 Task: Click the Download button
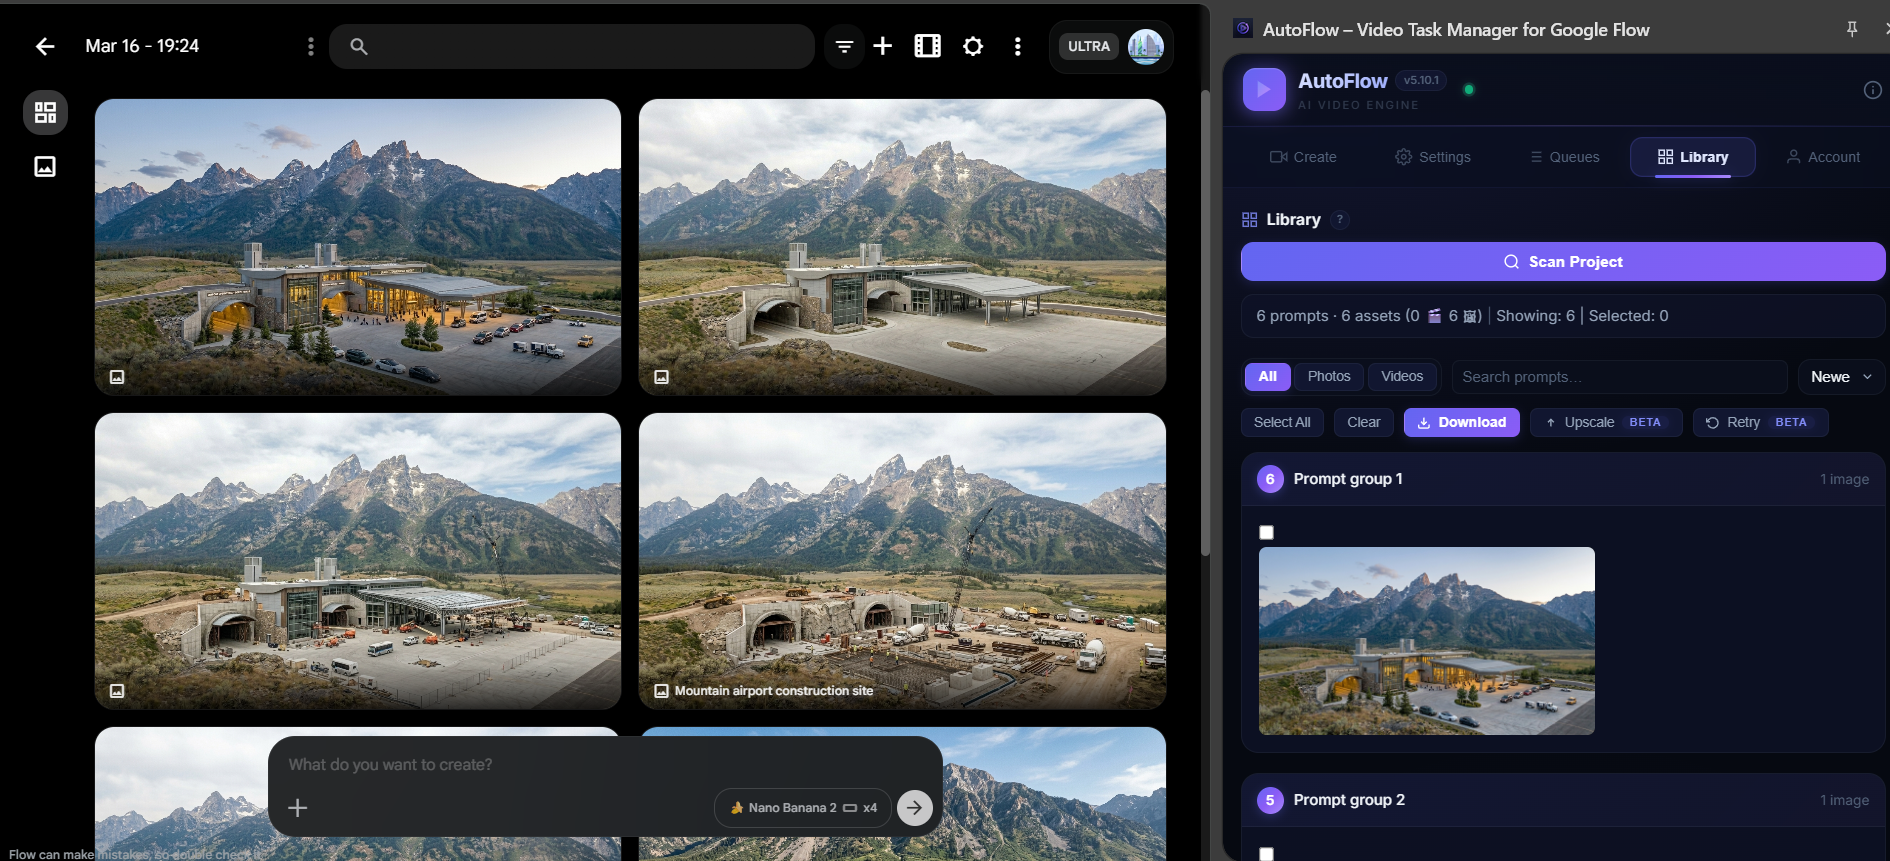coord(1461,423)
